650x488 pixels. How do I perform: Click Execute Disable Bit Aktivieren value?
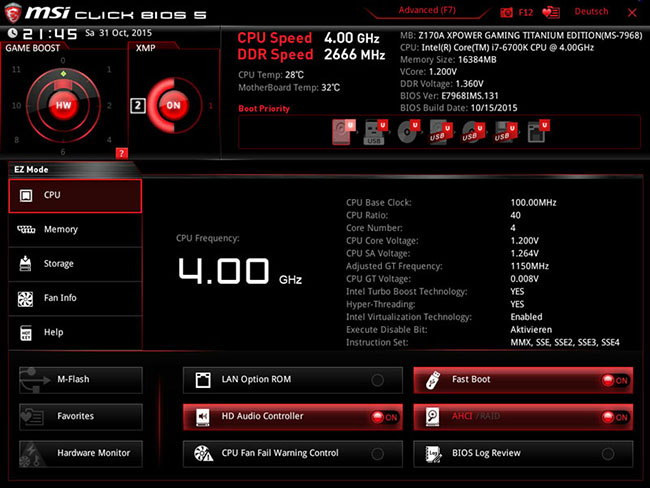tap(531, 330)
